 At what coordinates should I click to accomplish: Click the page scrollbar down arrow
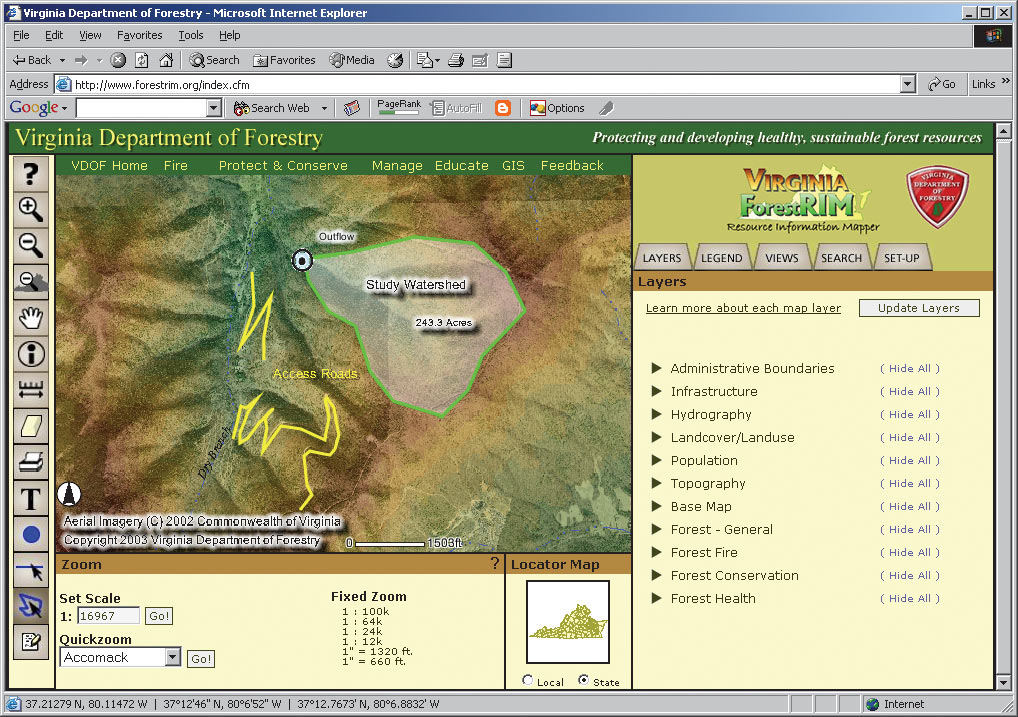(1003, 683)
